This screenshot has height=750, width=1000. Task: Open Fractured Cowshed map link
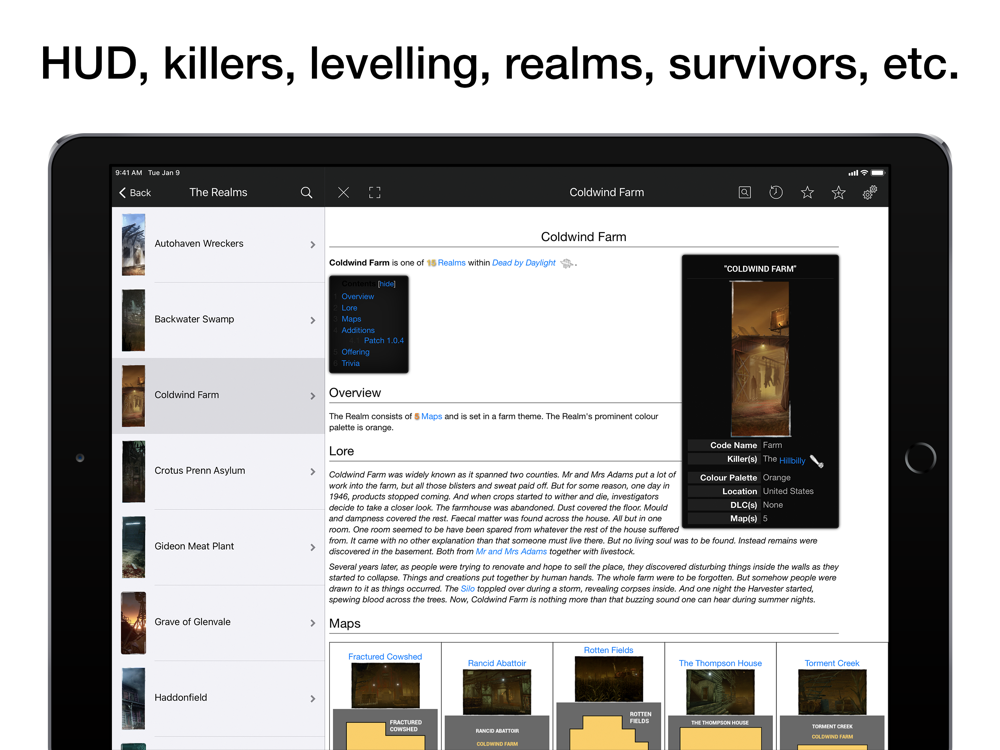click(x=385, y=656)
